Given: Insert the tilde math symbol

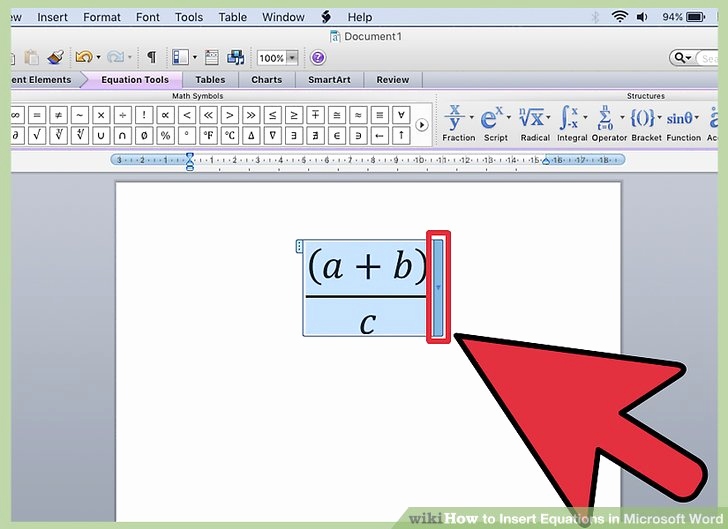Looking at the screenshot, I should pyautogui.click(x=79, y=115).
